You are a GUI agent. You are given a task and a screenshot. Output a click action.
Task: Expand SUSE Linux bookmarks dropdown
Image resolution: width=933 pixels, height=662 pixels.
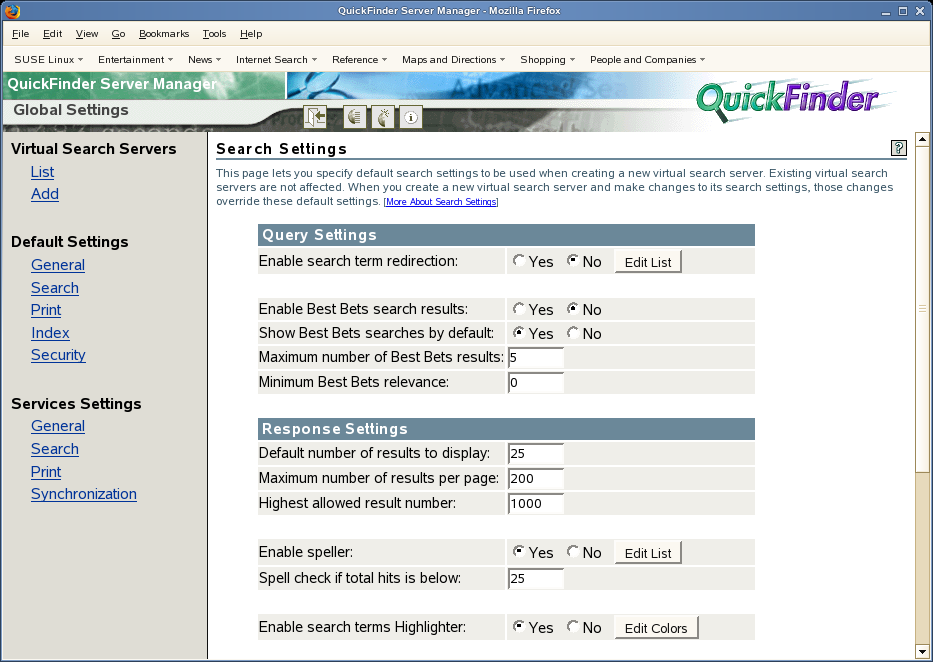[49, 59]
